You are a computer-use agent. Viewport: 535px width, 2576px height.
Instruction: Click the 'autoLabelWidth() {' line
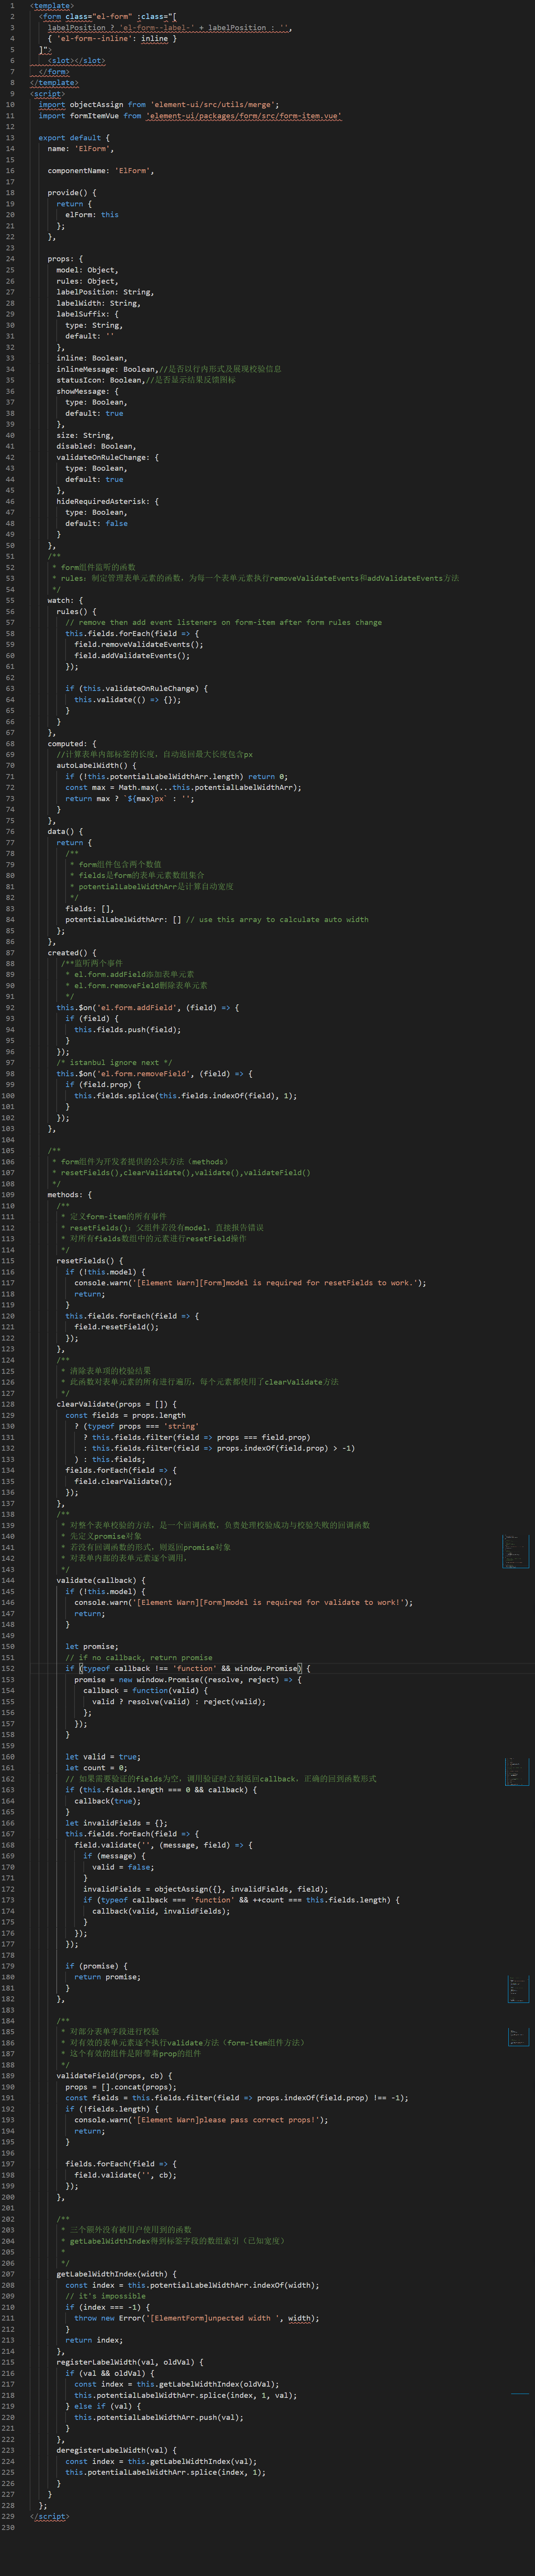pyautogui.click(x=97, y=766)
